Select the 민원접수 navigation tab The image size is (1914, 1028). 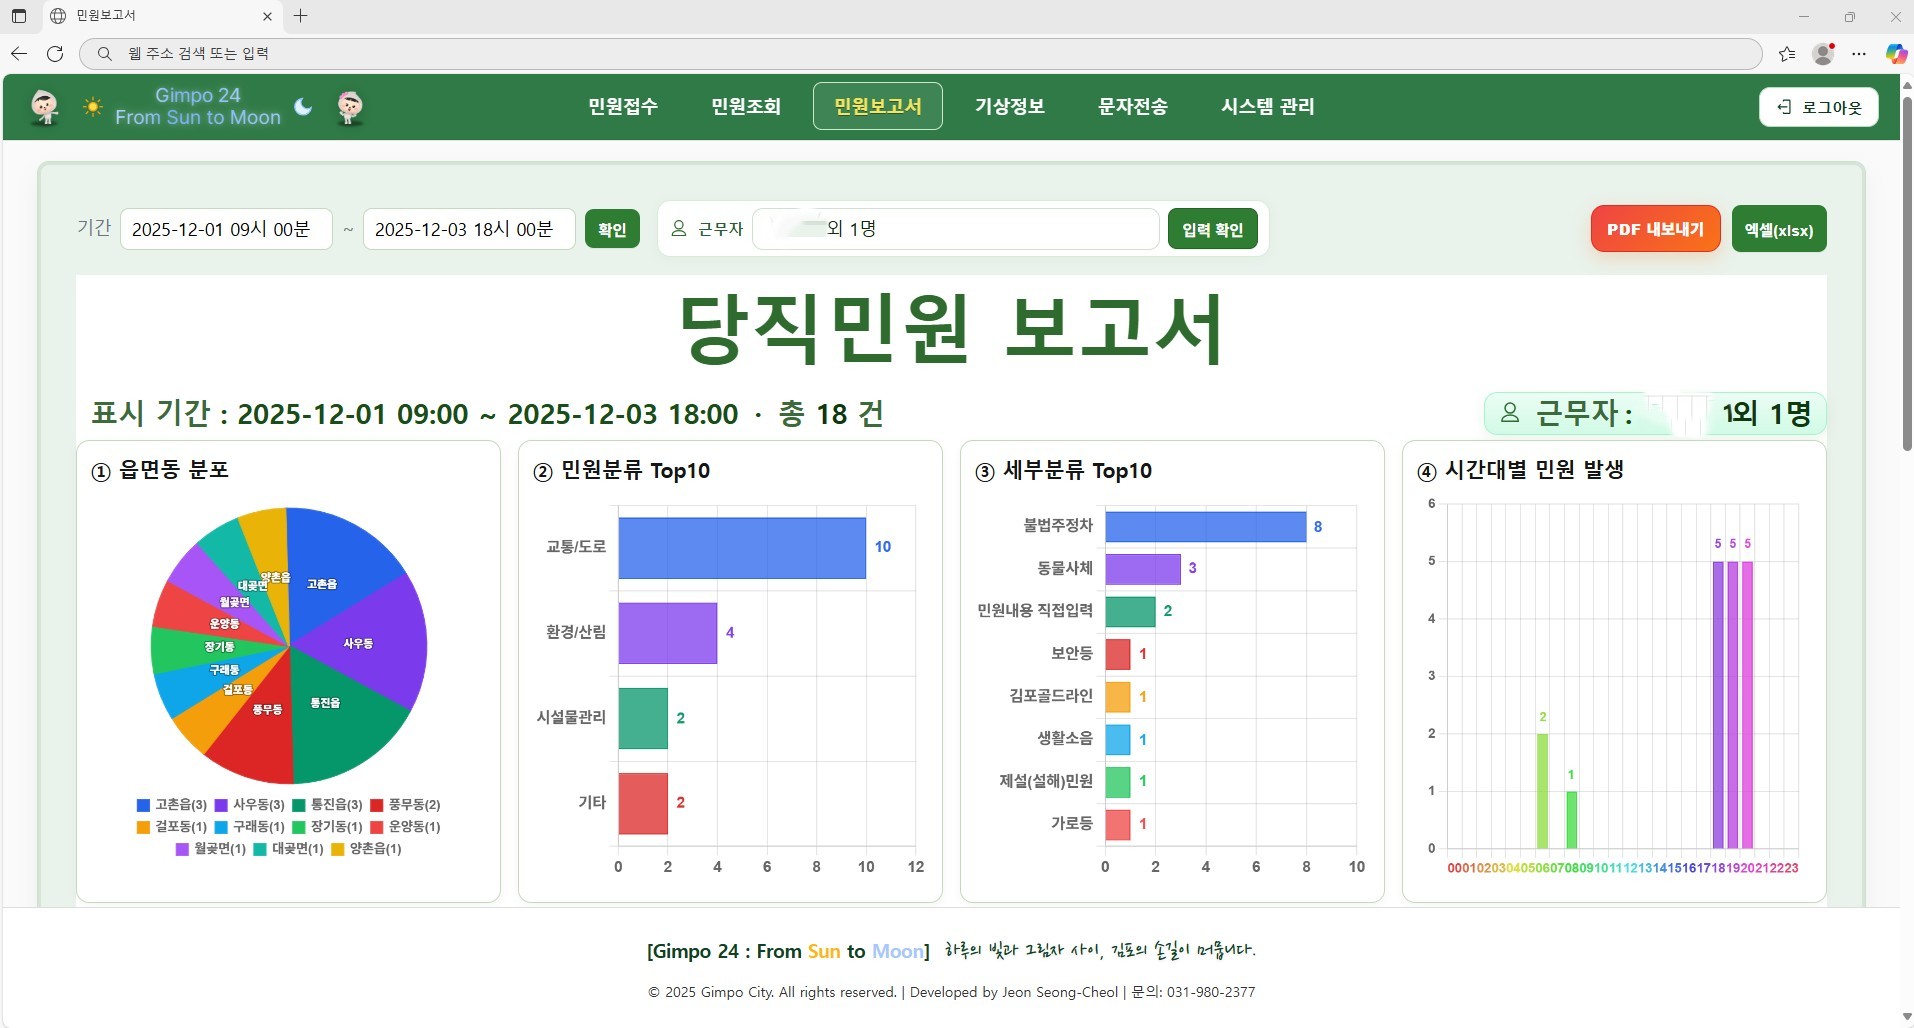click(x=622, y=107)
